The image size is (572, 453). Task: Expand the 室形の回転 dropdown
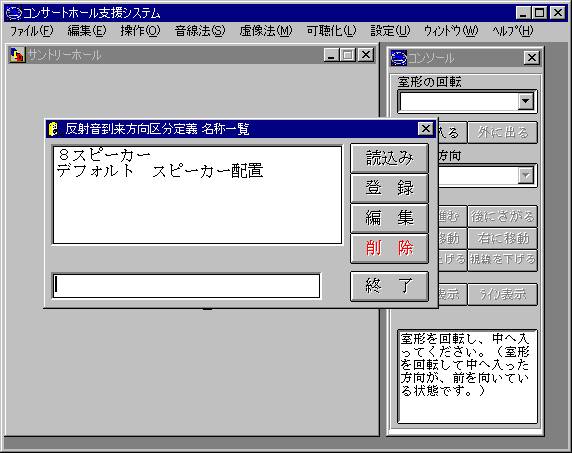coord(526,101)
